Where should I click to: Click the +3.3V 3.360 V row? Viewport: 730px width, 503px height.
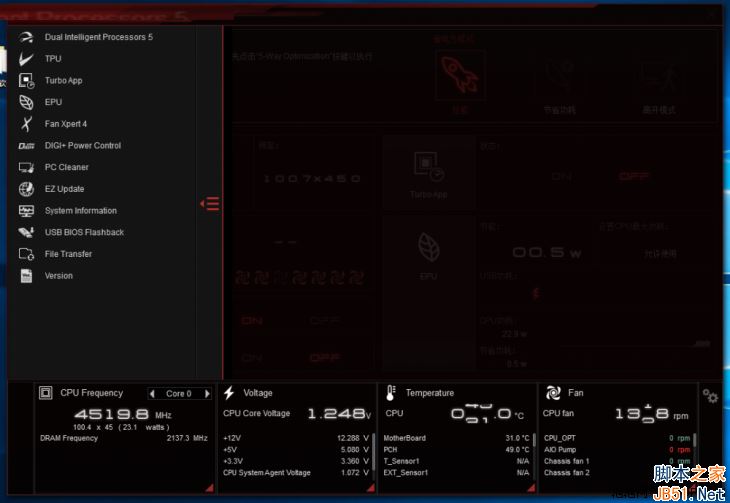pos(296,461)
